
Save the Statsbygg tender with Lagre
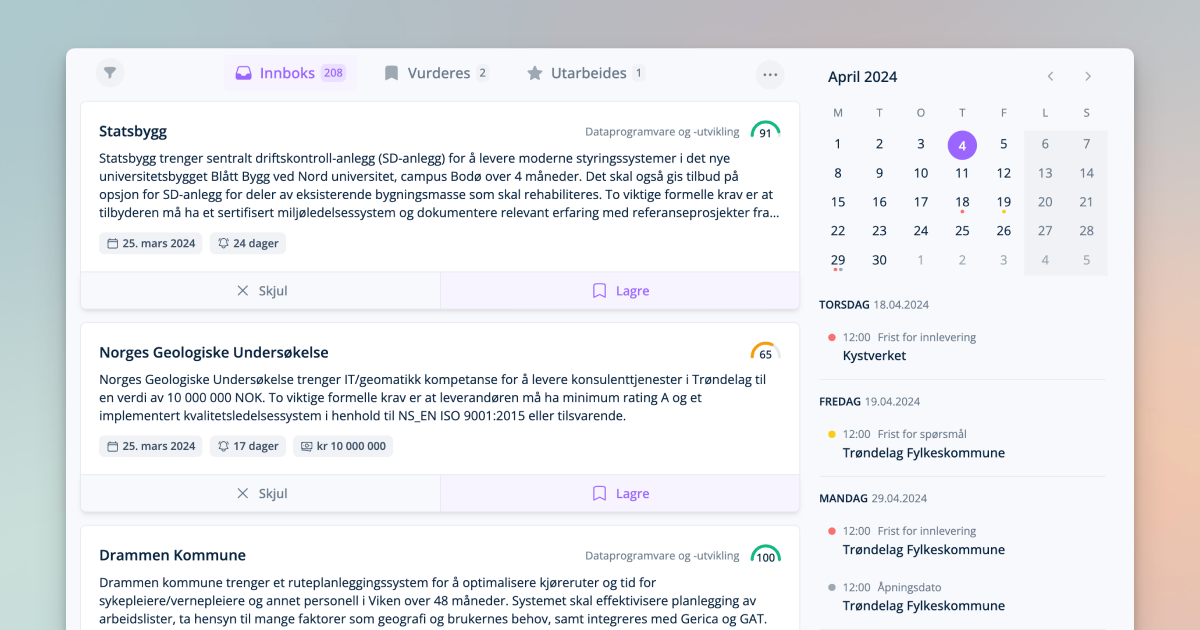pos(620,290)
